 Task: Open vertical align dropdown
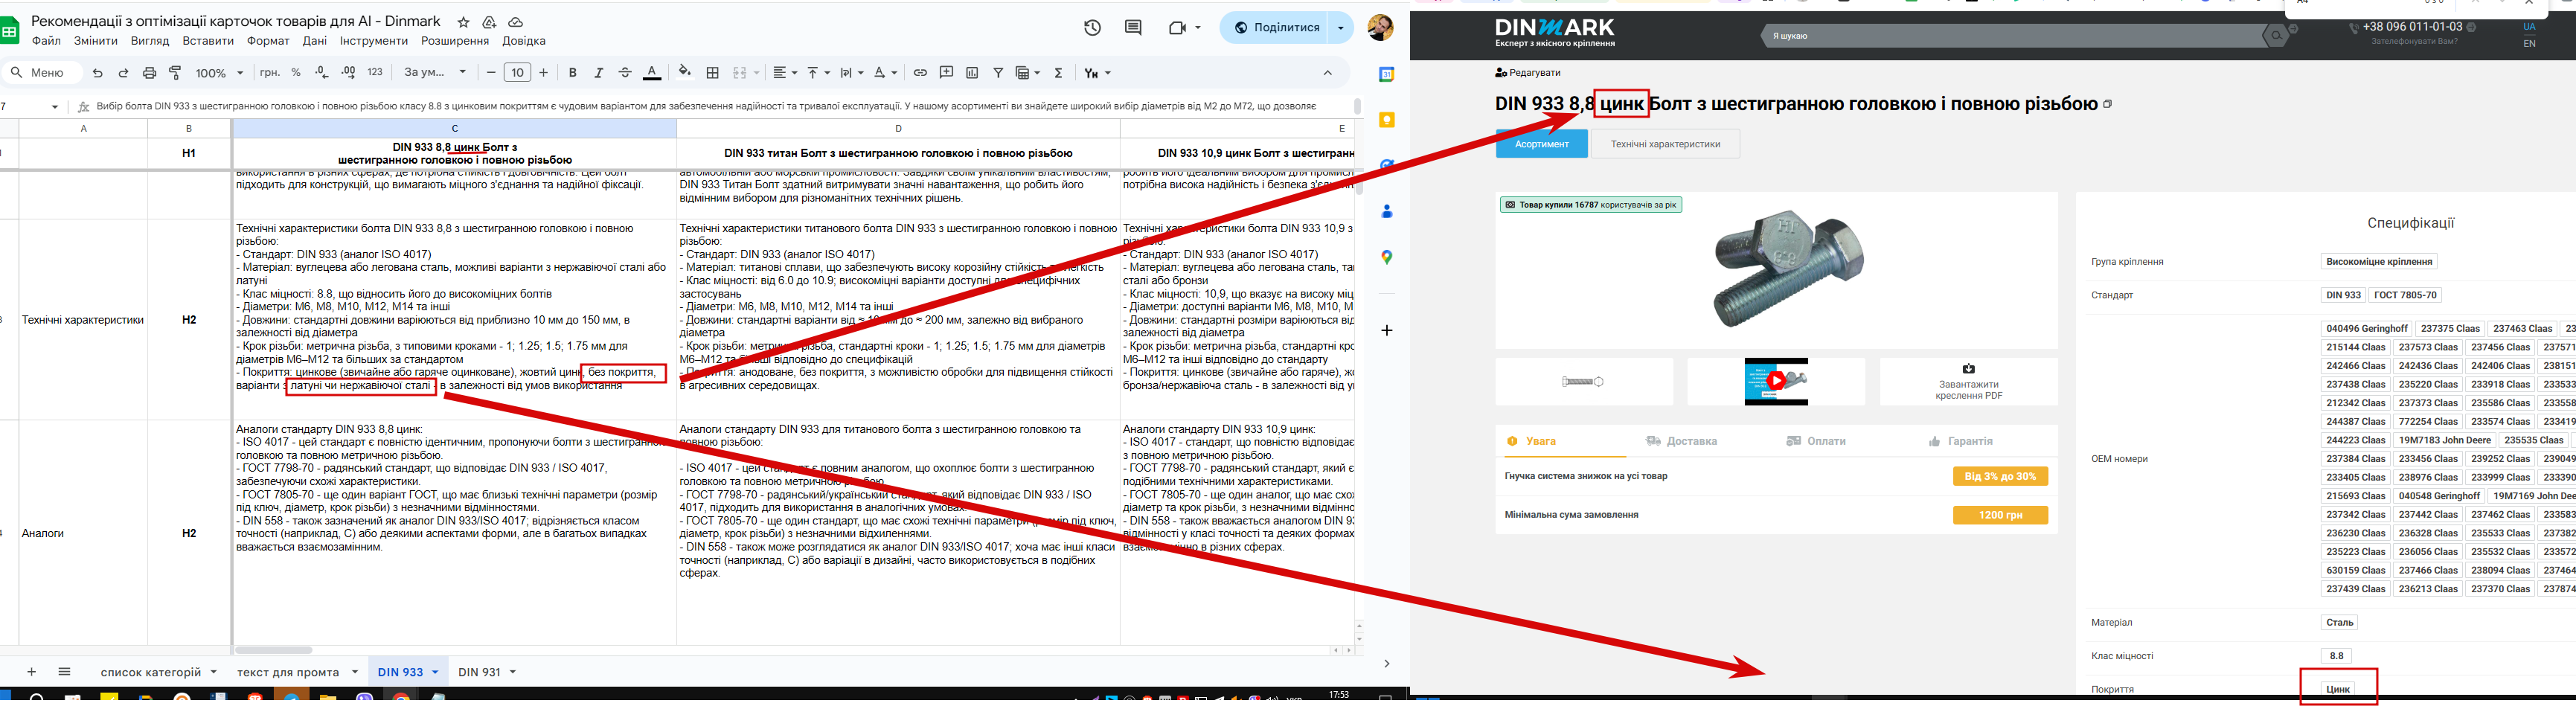(x=818, y=73)
